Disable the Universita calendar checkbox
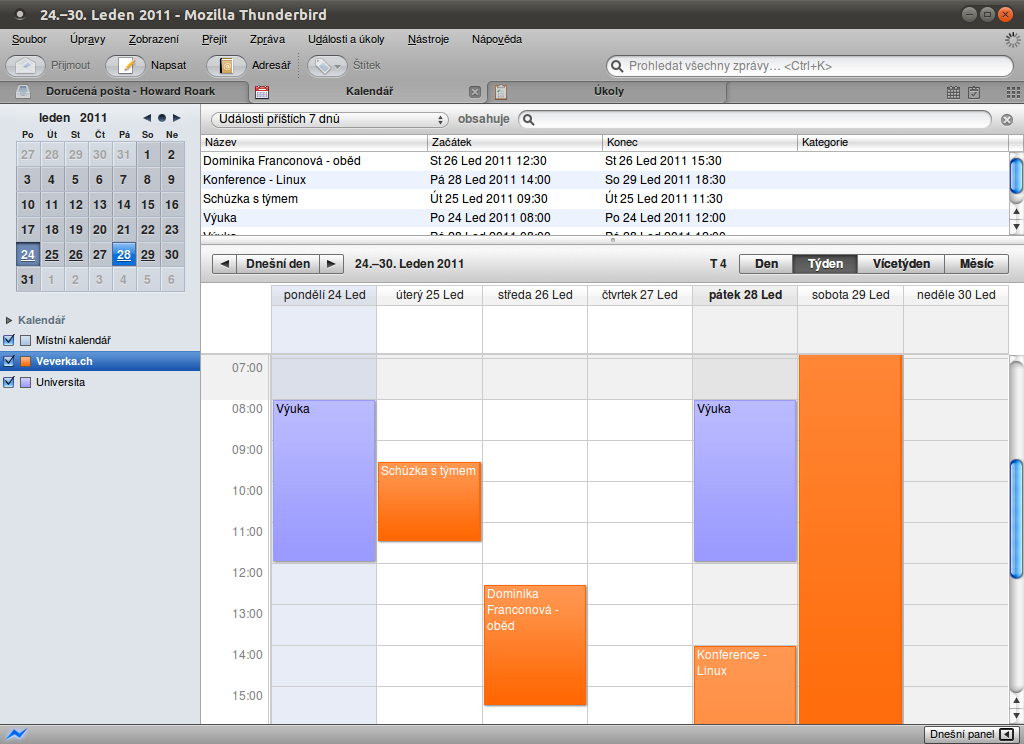1024x744 pixels. pyautogui.click(x=10, y=382)
